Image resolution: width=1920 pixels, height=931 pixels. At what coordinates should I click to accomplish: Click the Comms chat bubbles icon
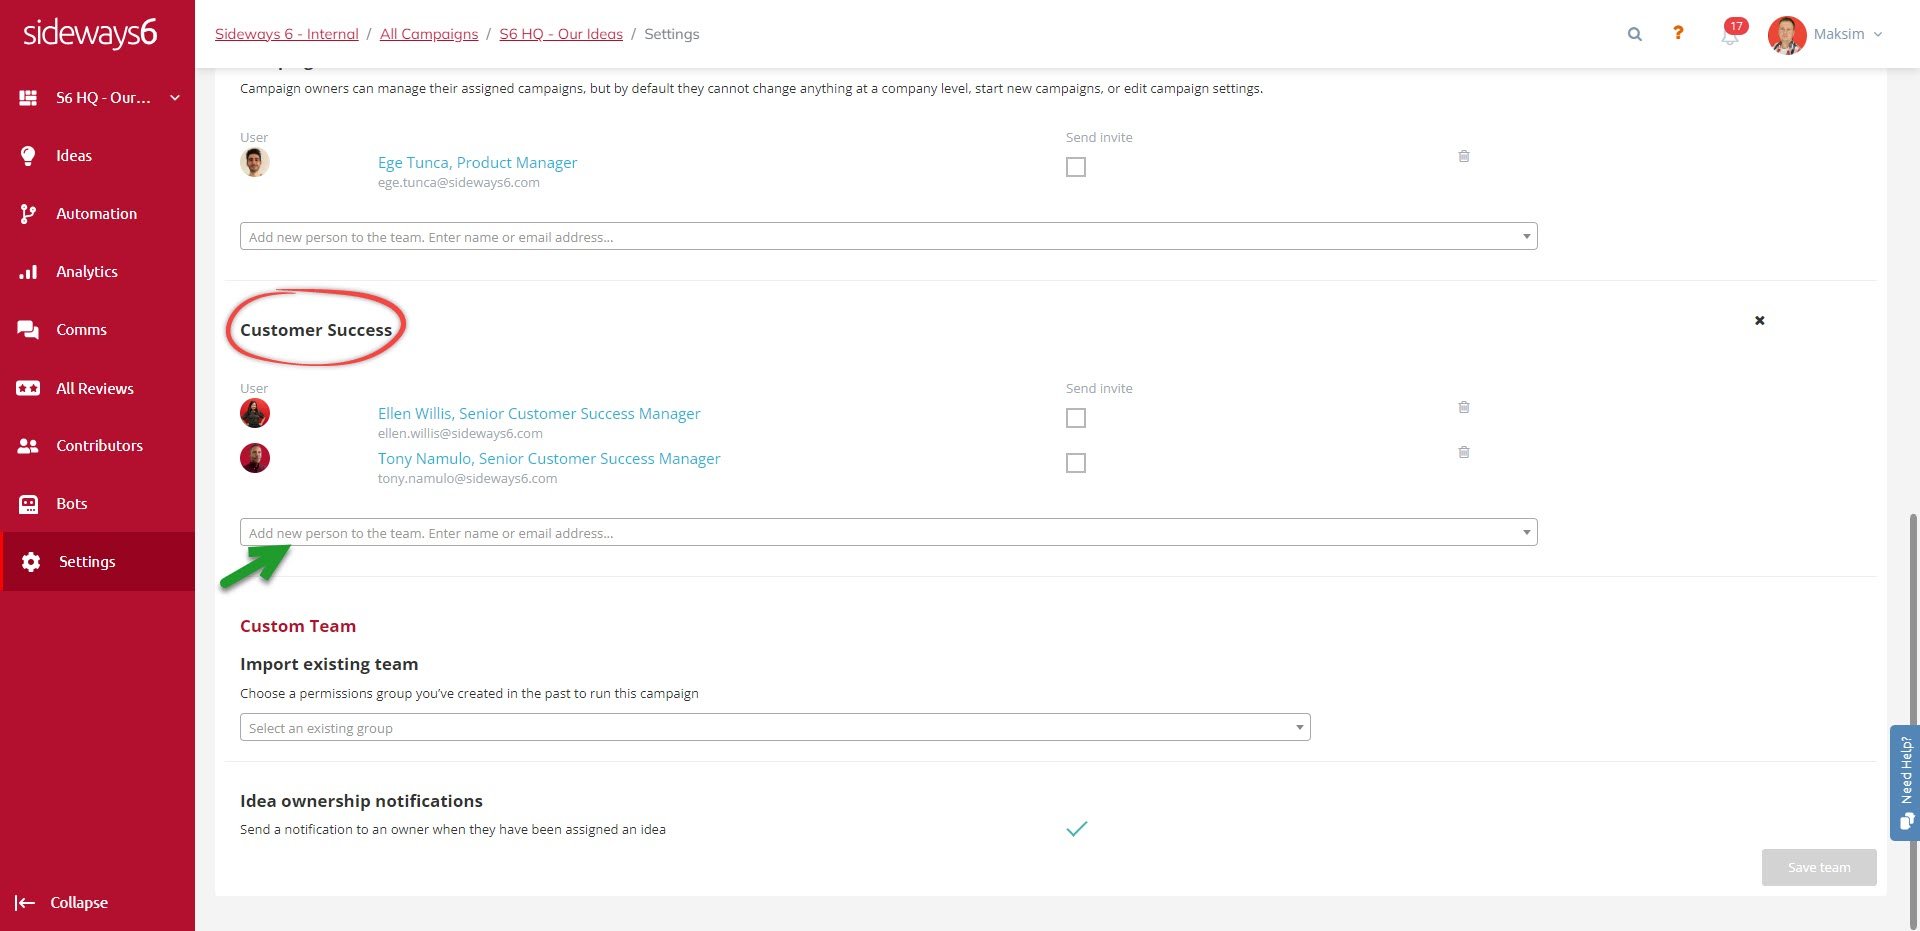pyautogui.click(x=28, y=330)
